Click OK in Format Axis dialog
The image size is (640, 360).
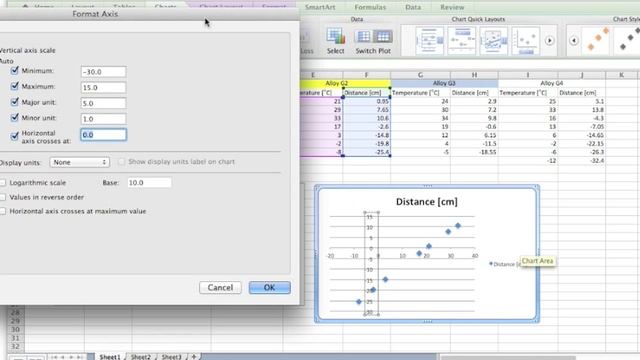click(x=269, y=287)
